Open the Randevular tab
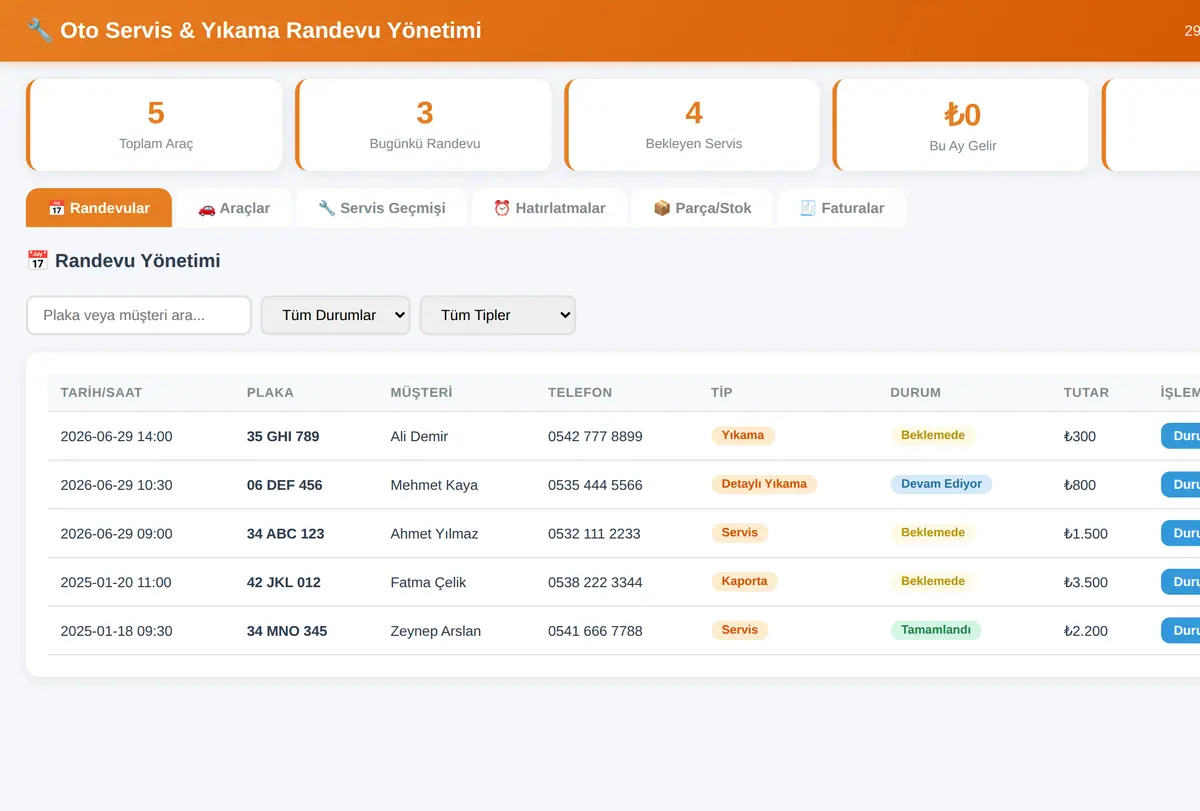Viewport: 1200px width, 811px height. (x=99, y=208)
